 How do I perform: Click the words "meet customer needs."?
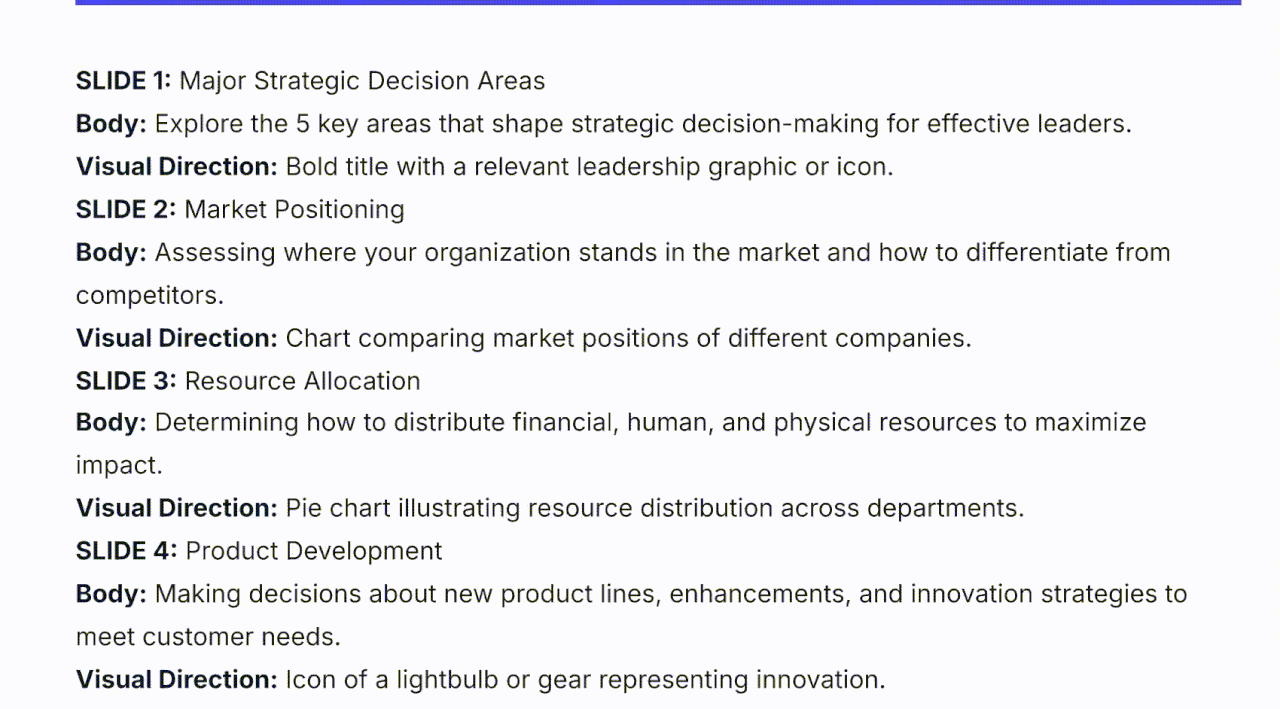click(208, 637)
